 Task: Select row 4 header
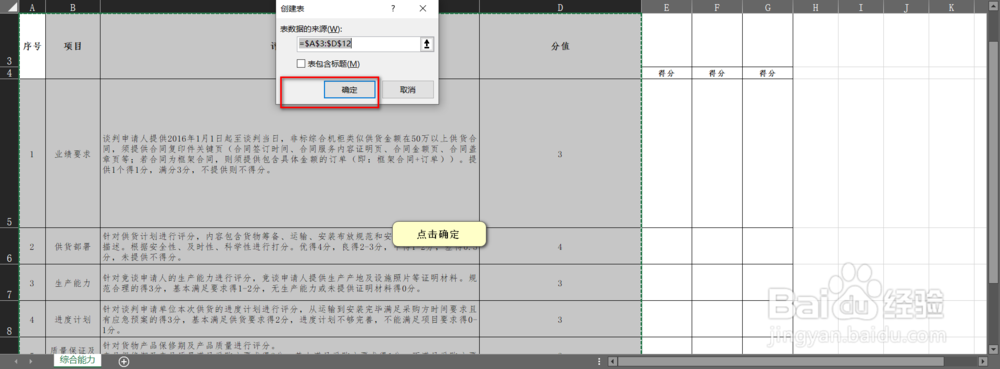[x=9, y=73]
